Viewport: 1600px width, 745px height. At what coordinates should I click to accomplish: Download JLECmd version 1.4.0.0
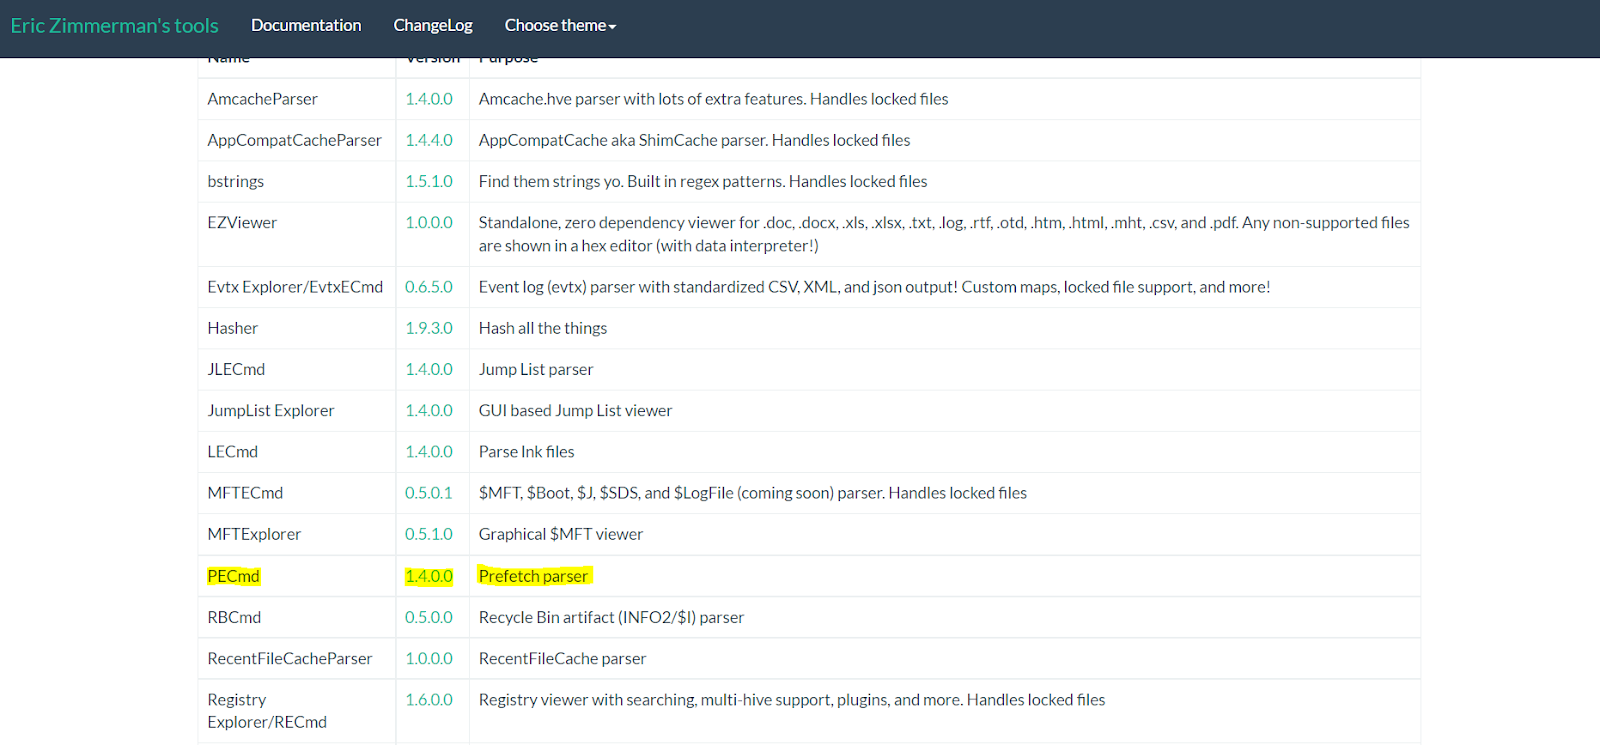(429, 369)
